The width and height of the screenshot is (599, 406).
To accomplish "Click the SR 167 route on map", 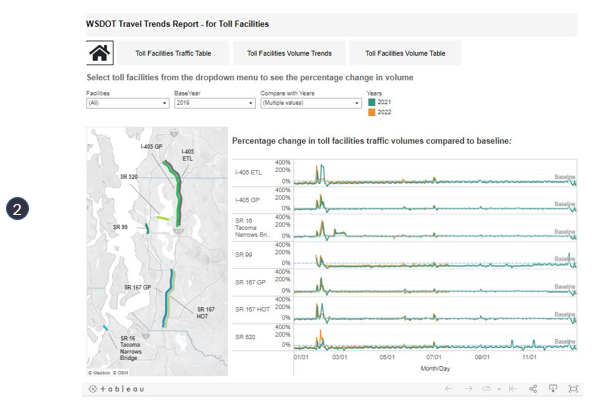I will tap(168, 298).
